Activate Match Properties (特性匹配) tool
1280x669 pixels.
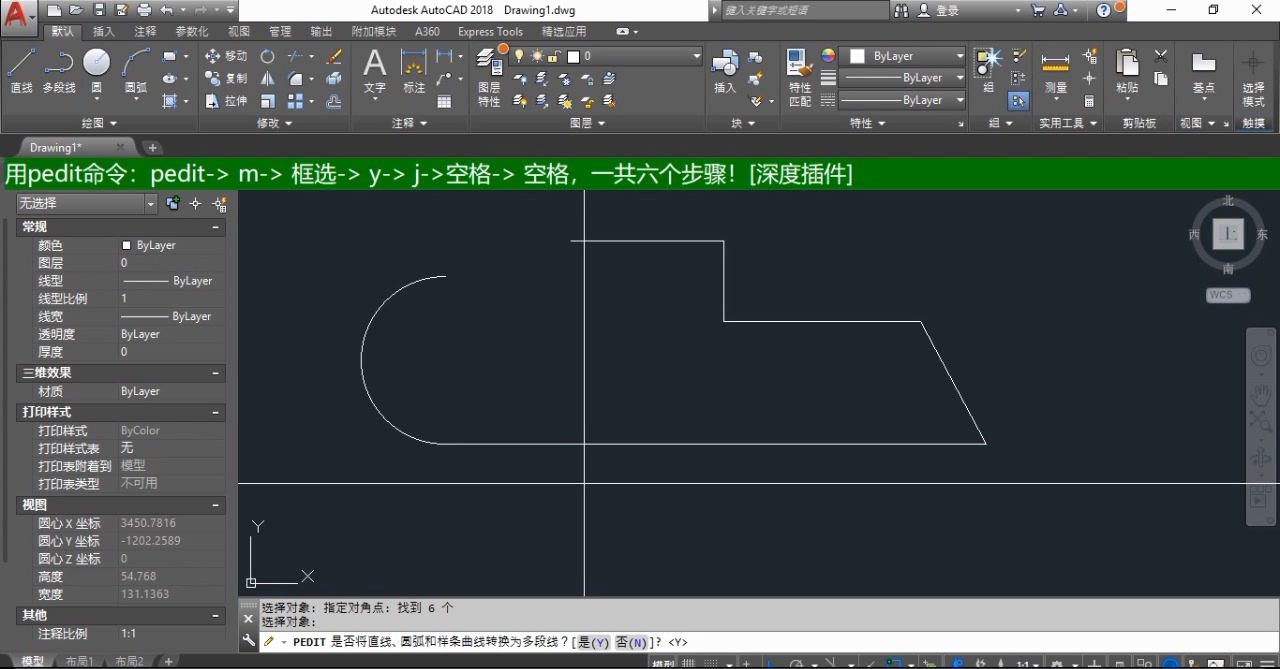(799, 77)
